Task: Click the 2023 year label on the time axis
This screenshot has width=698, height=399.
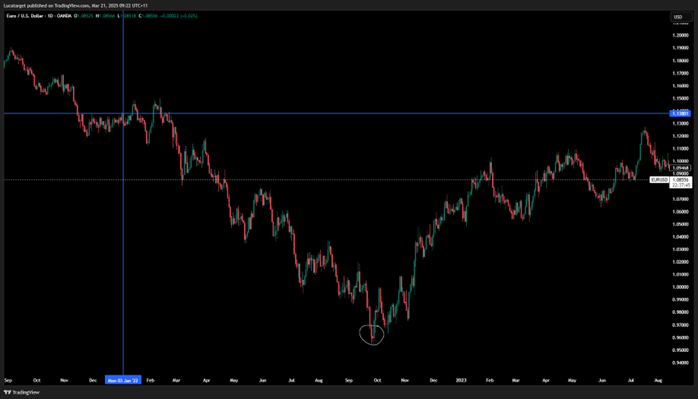Action: tap(461, 381)
